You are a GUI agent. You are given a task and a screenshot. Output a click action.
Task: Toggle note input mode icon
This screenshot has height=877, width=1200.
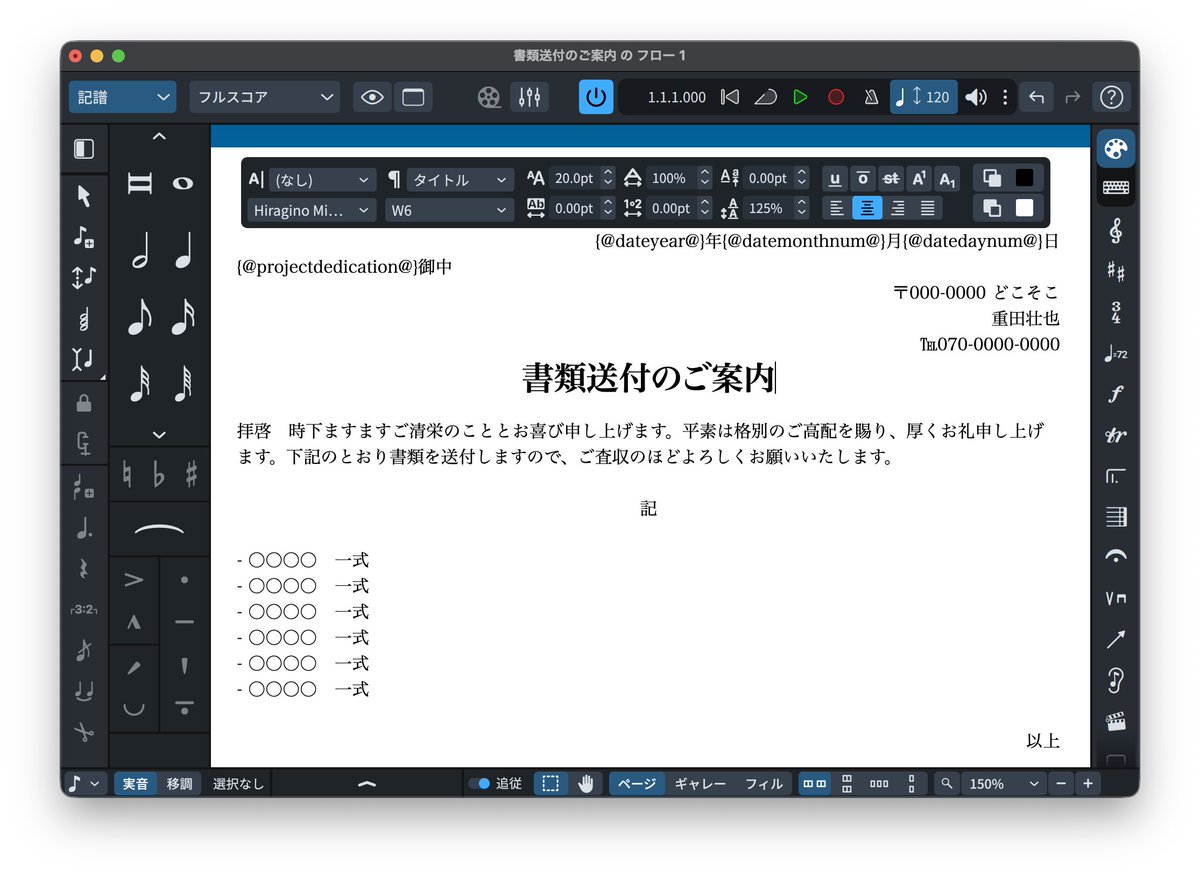coord(84,237)
